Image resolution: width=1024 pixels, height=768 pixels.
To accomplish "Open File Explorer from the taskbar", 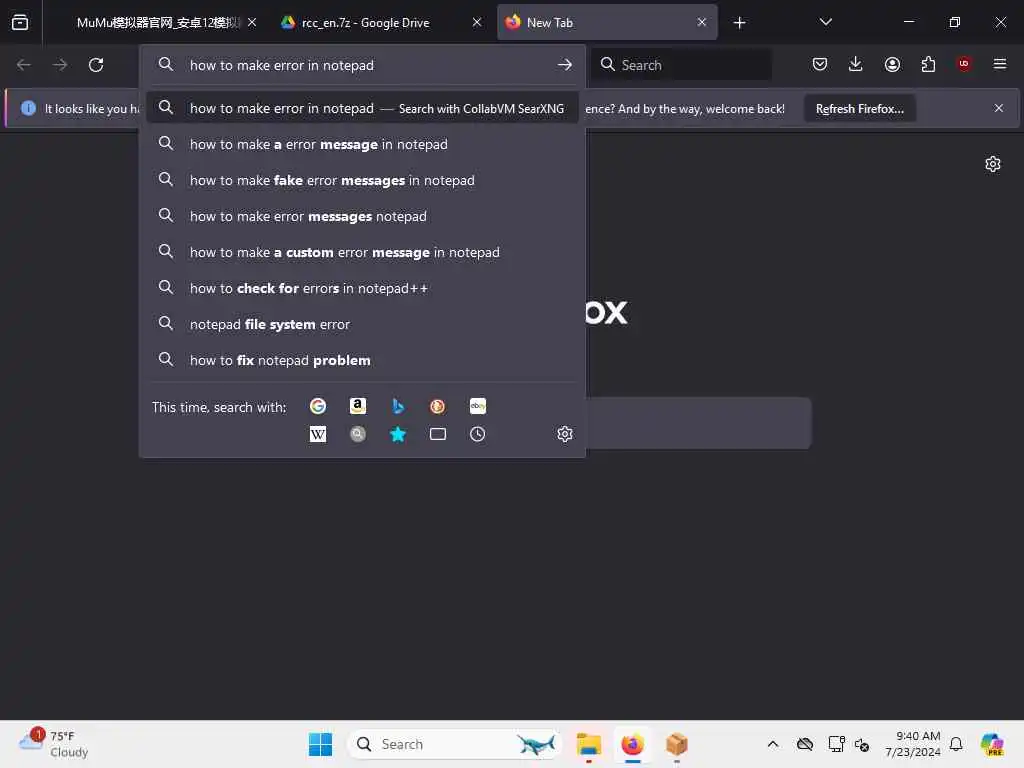I will [x=588, y=744].
